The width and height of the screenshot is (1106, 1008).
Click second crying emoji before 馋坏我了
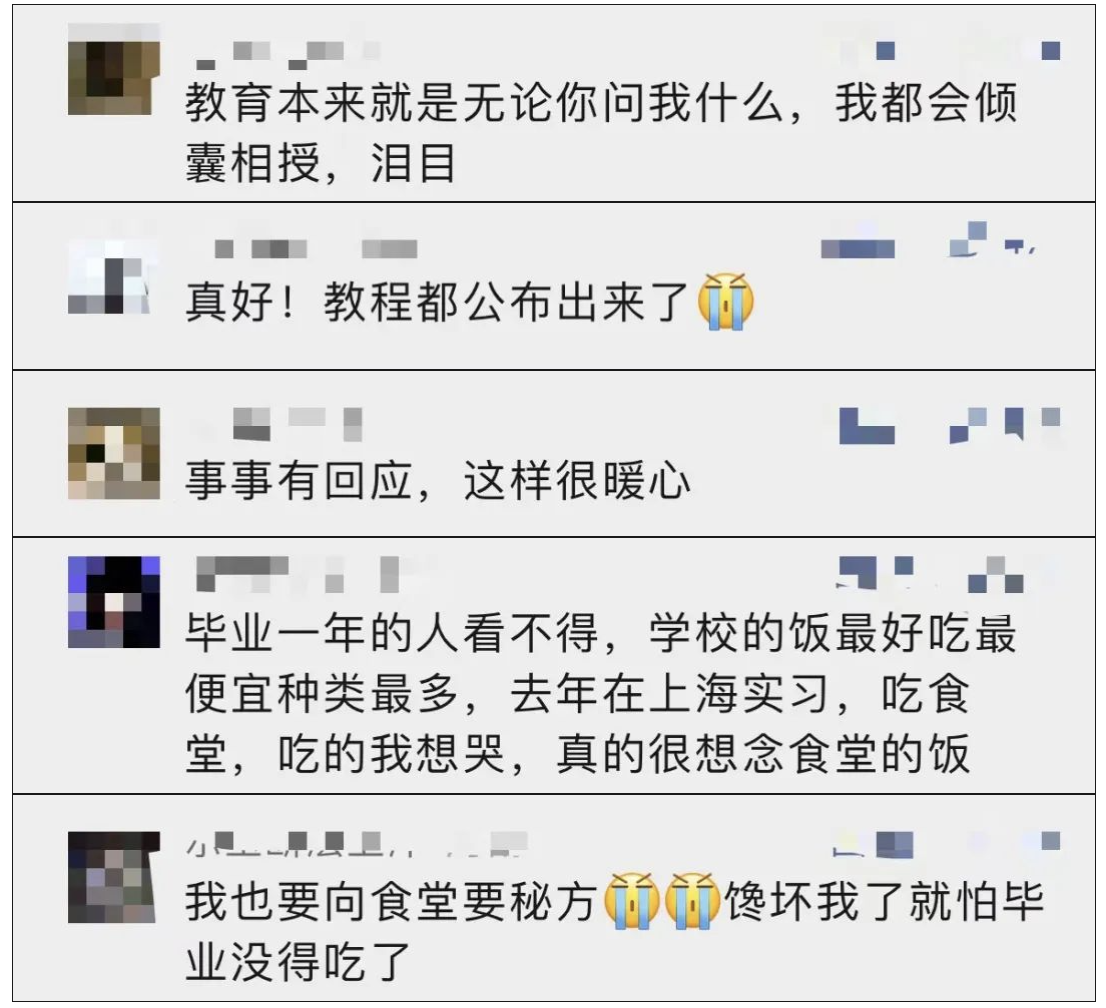(x=692, y=901)
